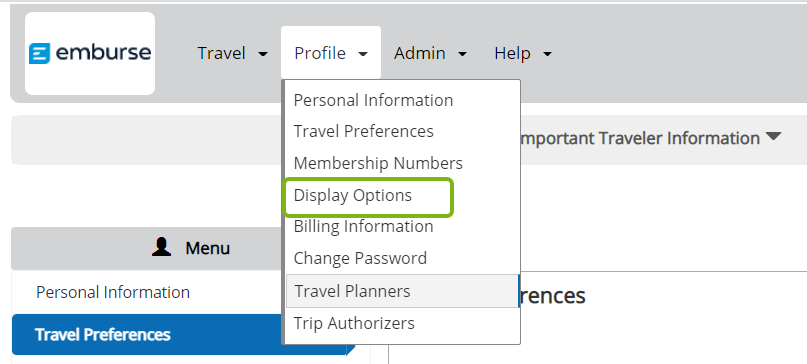Viewport: 807px width, 364px height.
Task: Choose Travel Preferences in Profile dropdown
Action: [363, 131]
